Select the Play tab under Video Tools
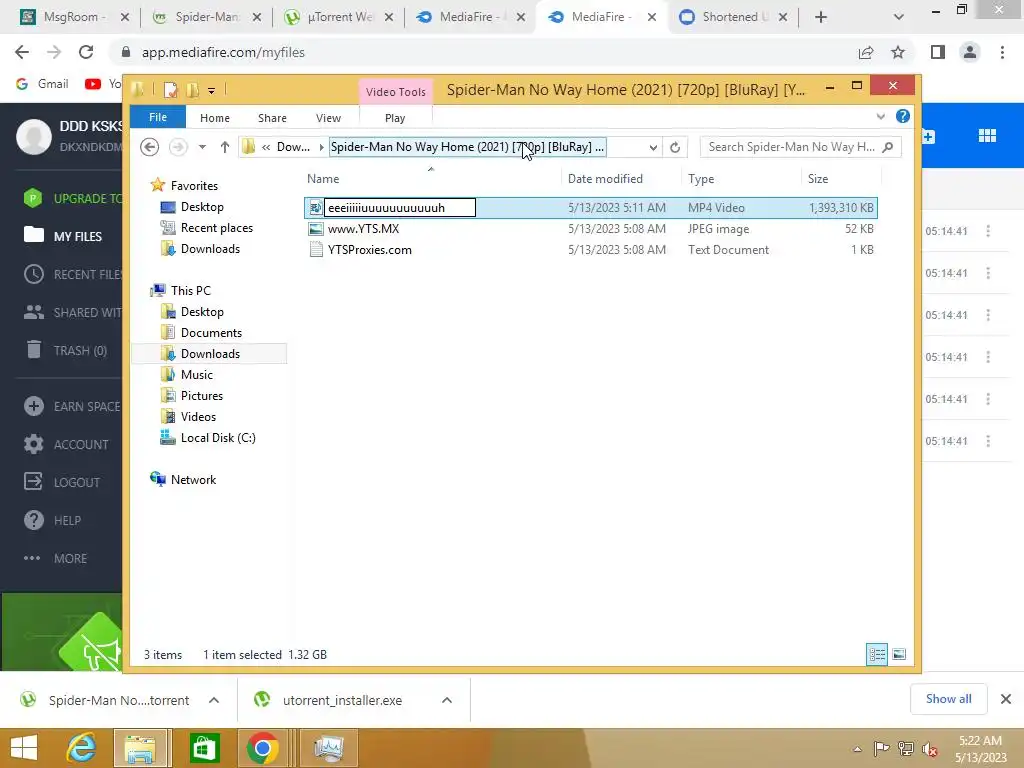Viewport: 1024px width, 768px height. pos(395,118)
